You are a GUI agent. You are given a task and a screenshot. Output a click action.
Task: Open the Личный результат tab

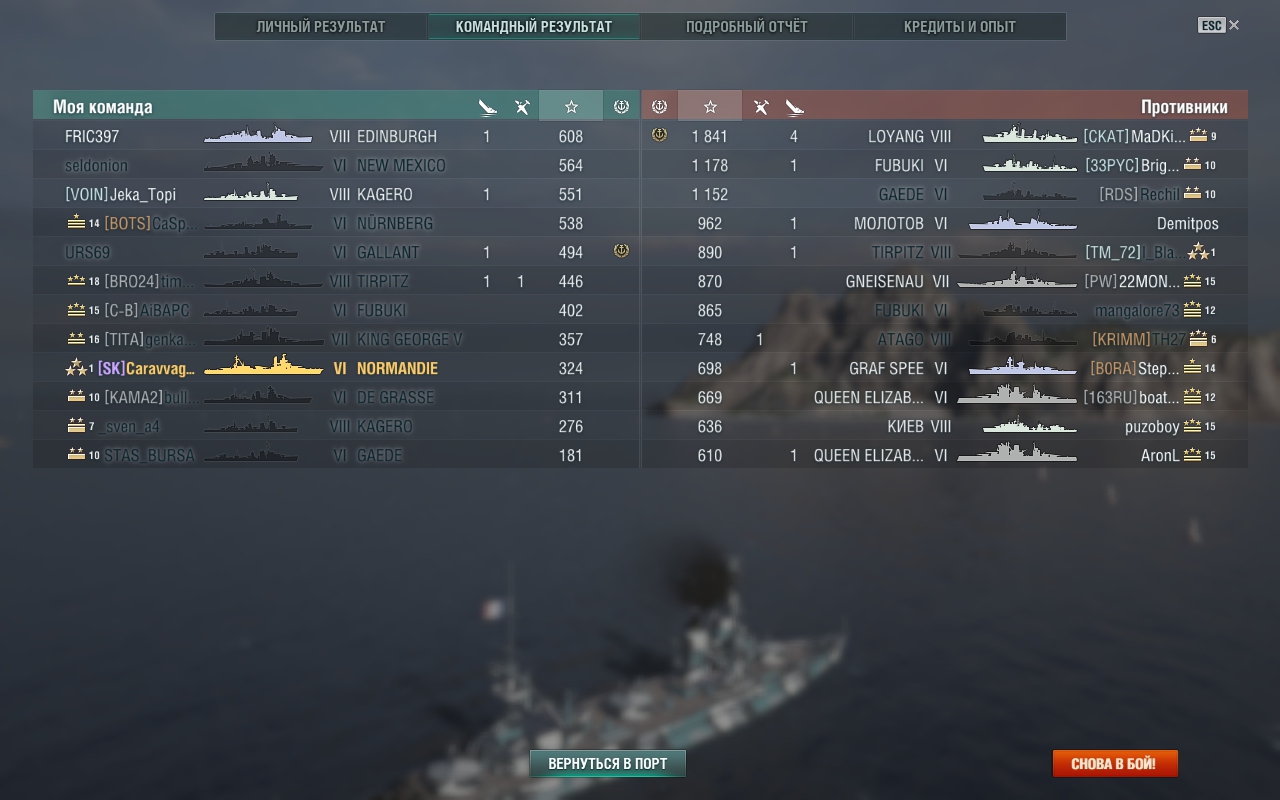click(x=321, y=27)
